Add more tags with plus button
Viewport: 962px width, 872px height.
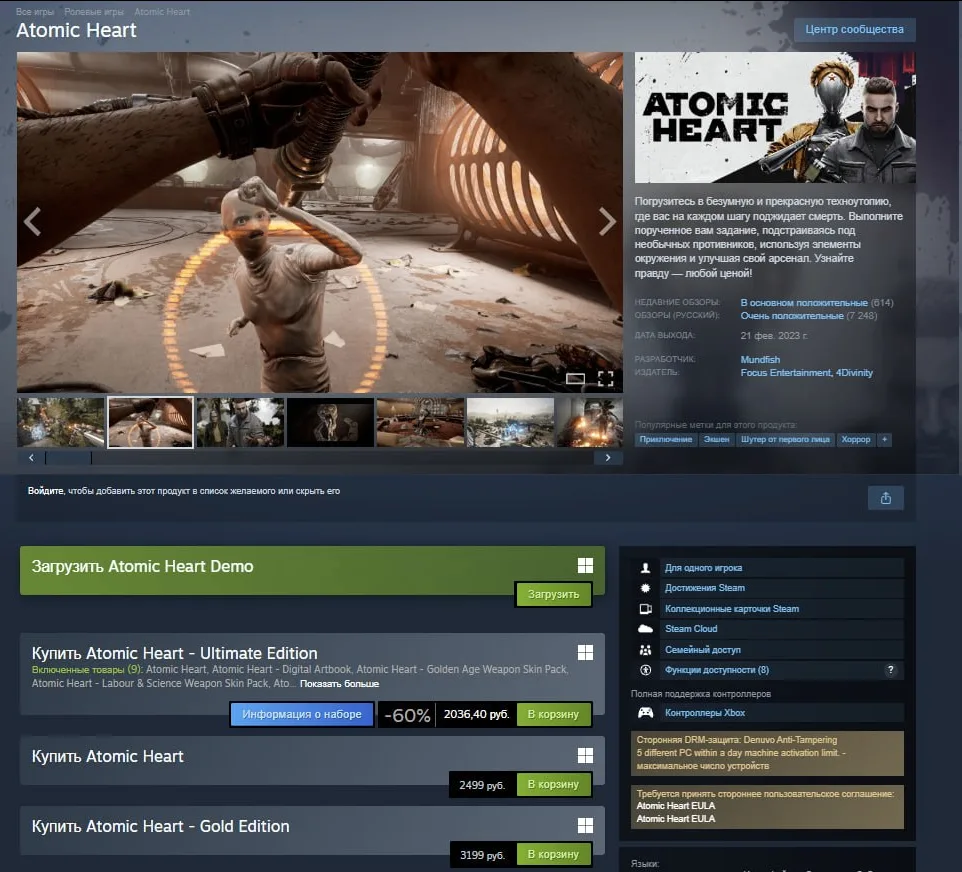coord(884,439)
